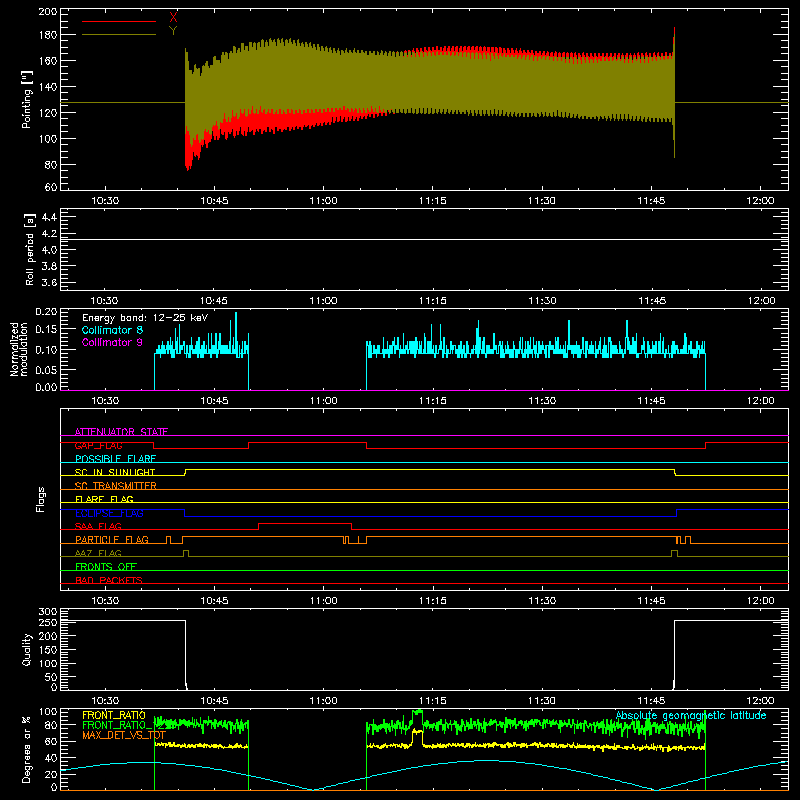The width and height of the screenshot is (800, 800).
Task: Select the X legend label
Action: (173, 17)
